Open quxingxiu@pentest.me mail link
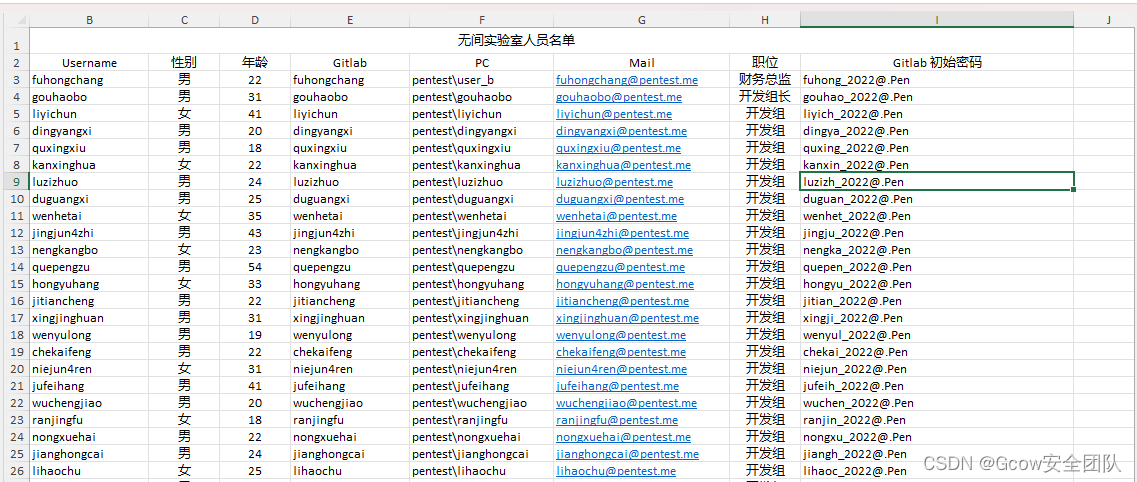 619,149
